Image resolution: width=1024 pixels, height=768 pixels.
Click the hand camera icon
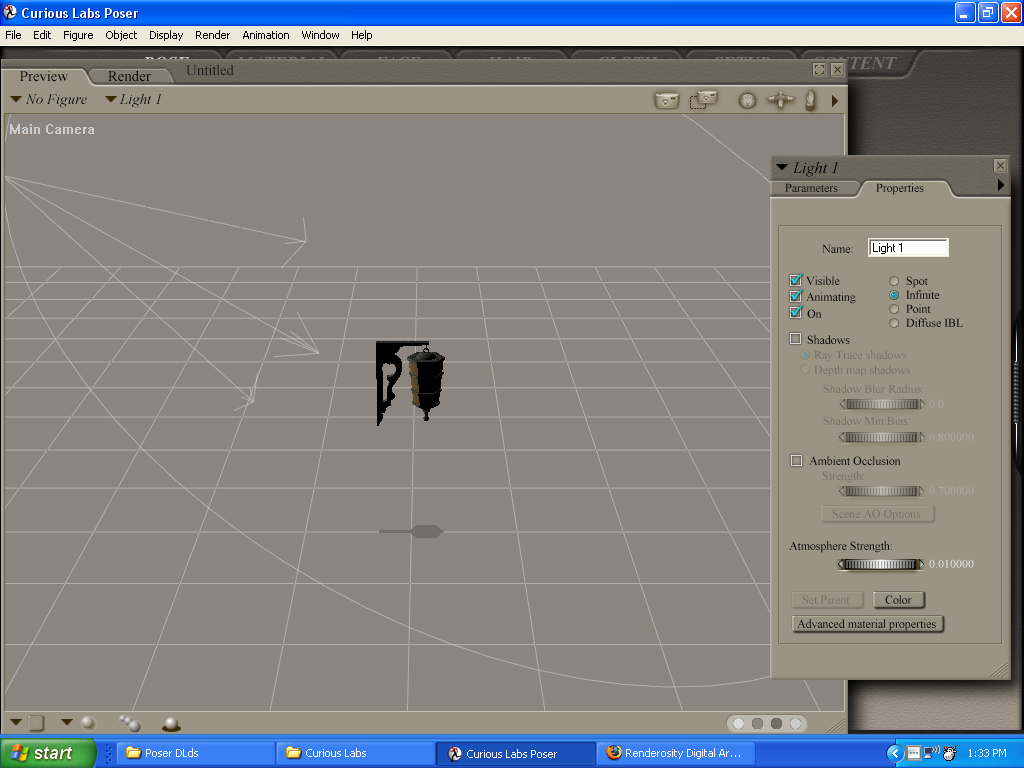[810, 100]
